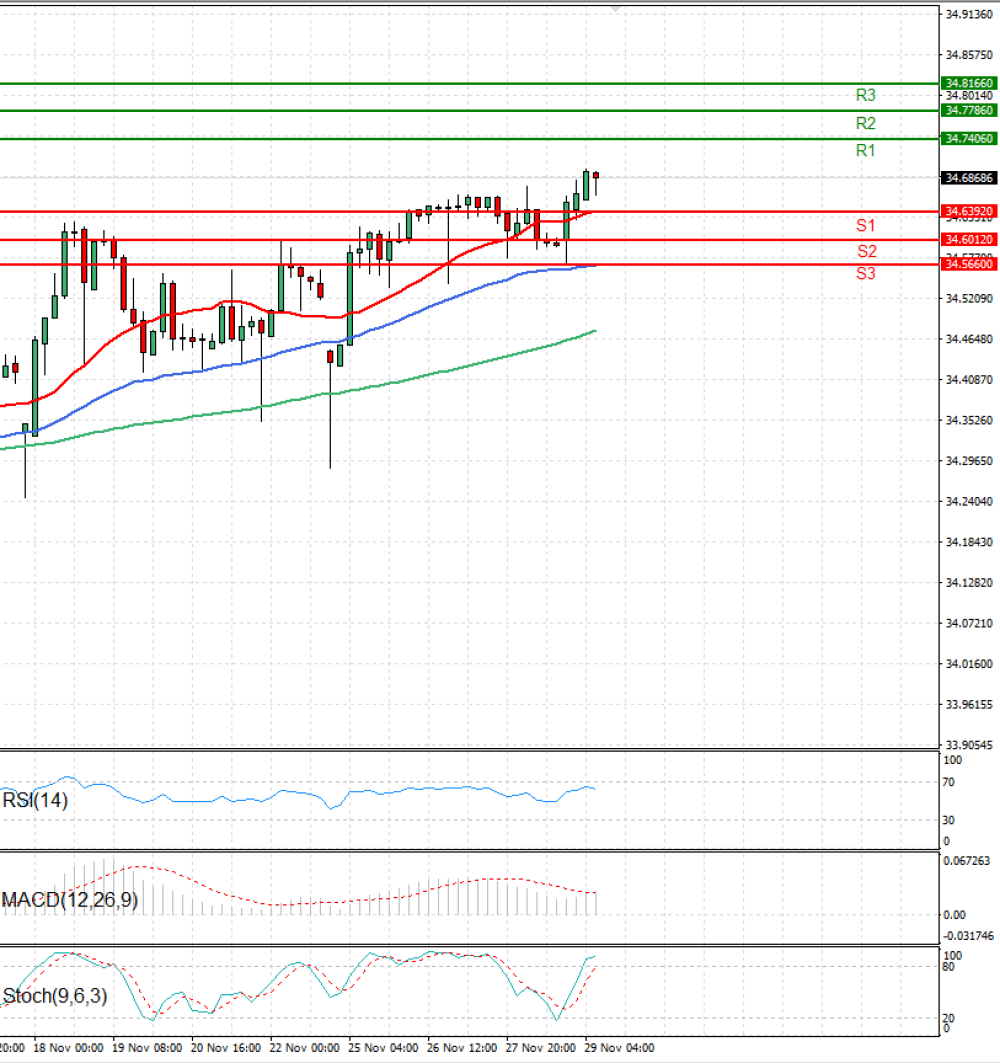Click the green 34.74060 price tag
The width and height of the screenshot is (1000, 1063).
(x=969, y=138)
